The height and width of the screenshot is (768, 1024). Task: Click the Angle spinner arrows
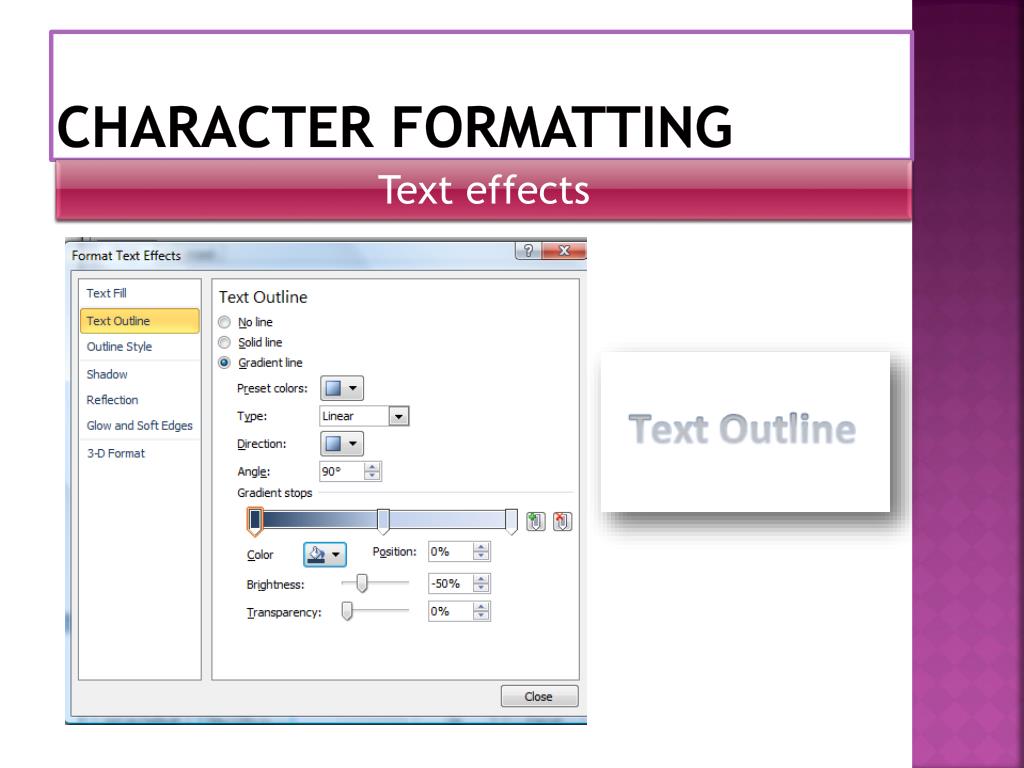point(372,471)
